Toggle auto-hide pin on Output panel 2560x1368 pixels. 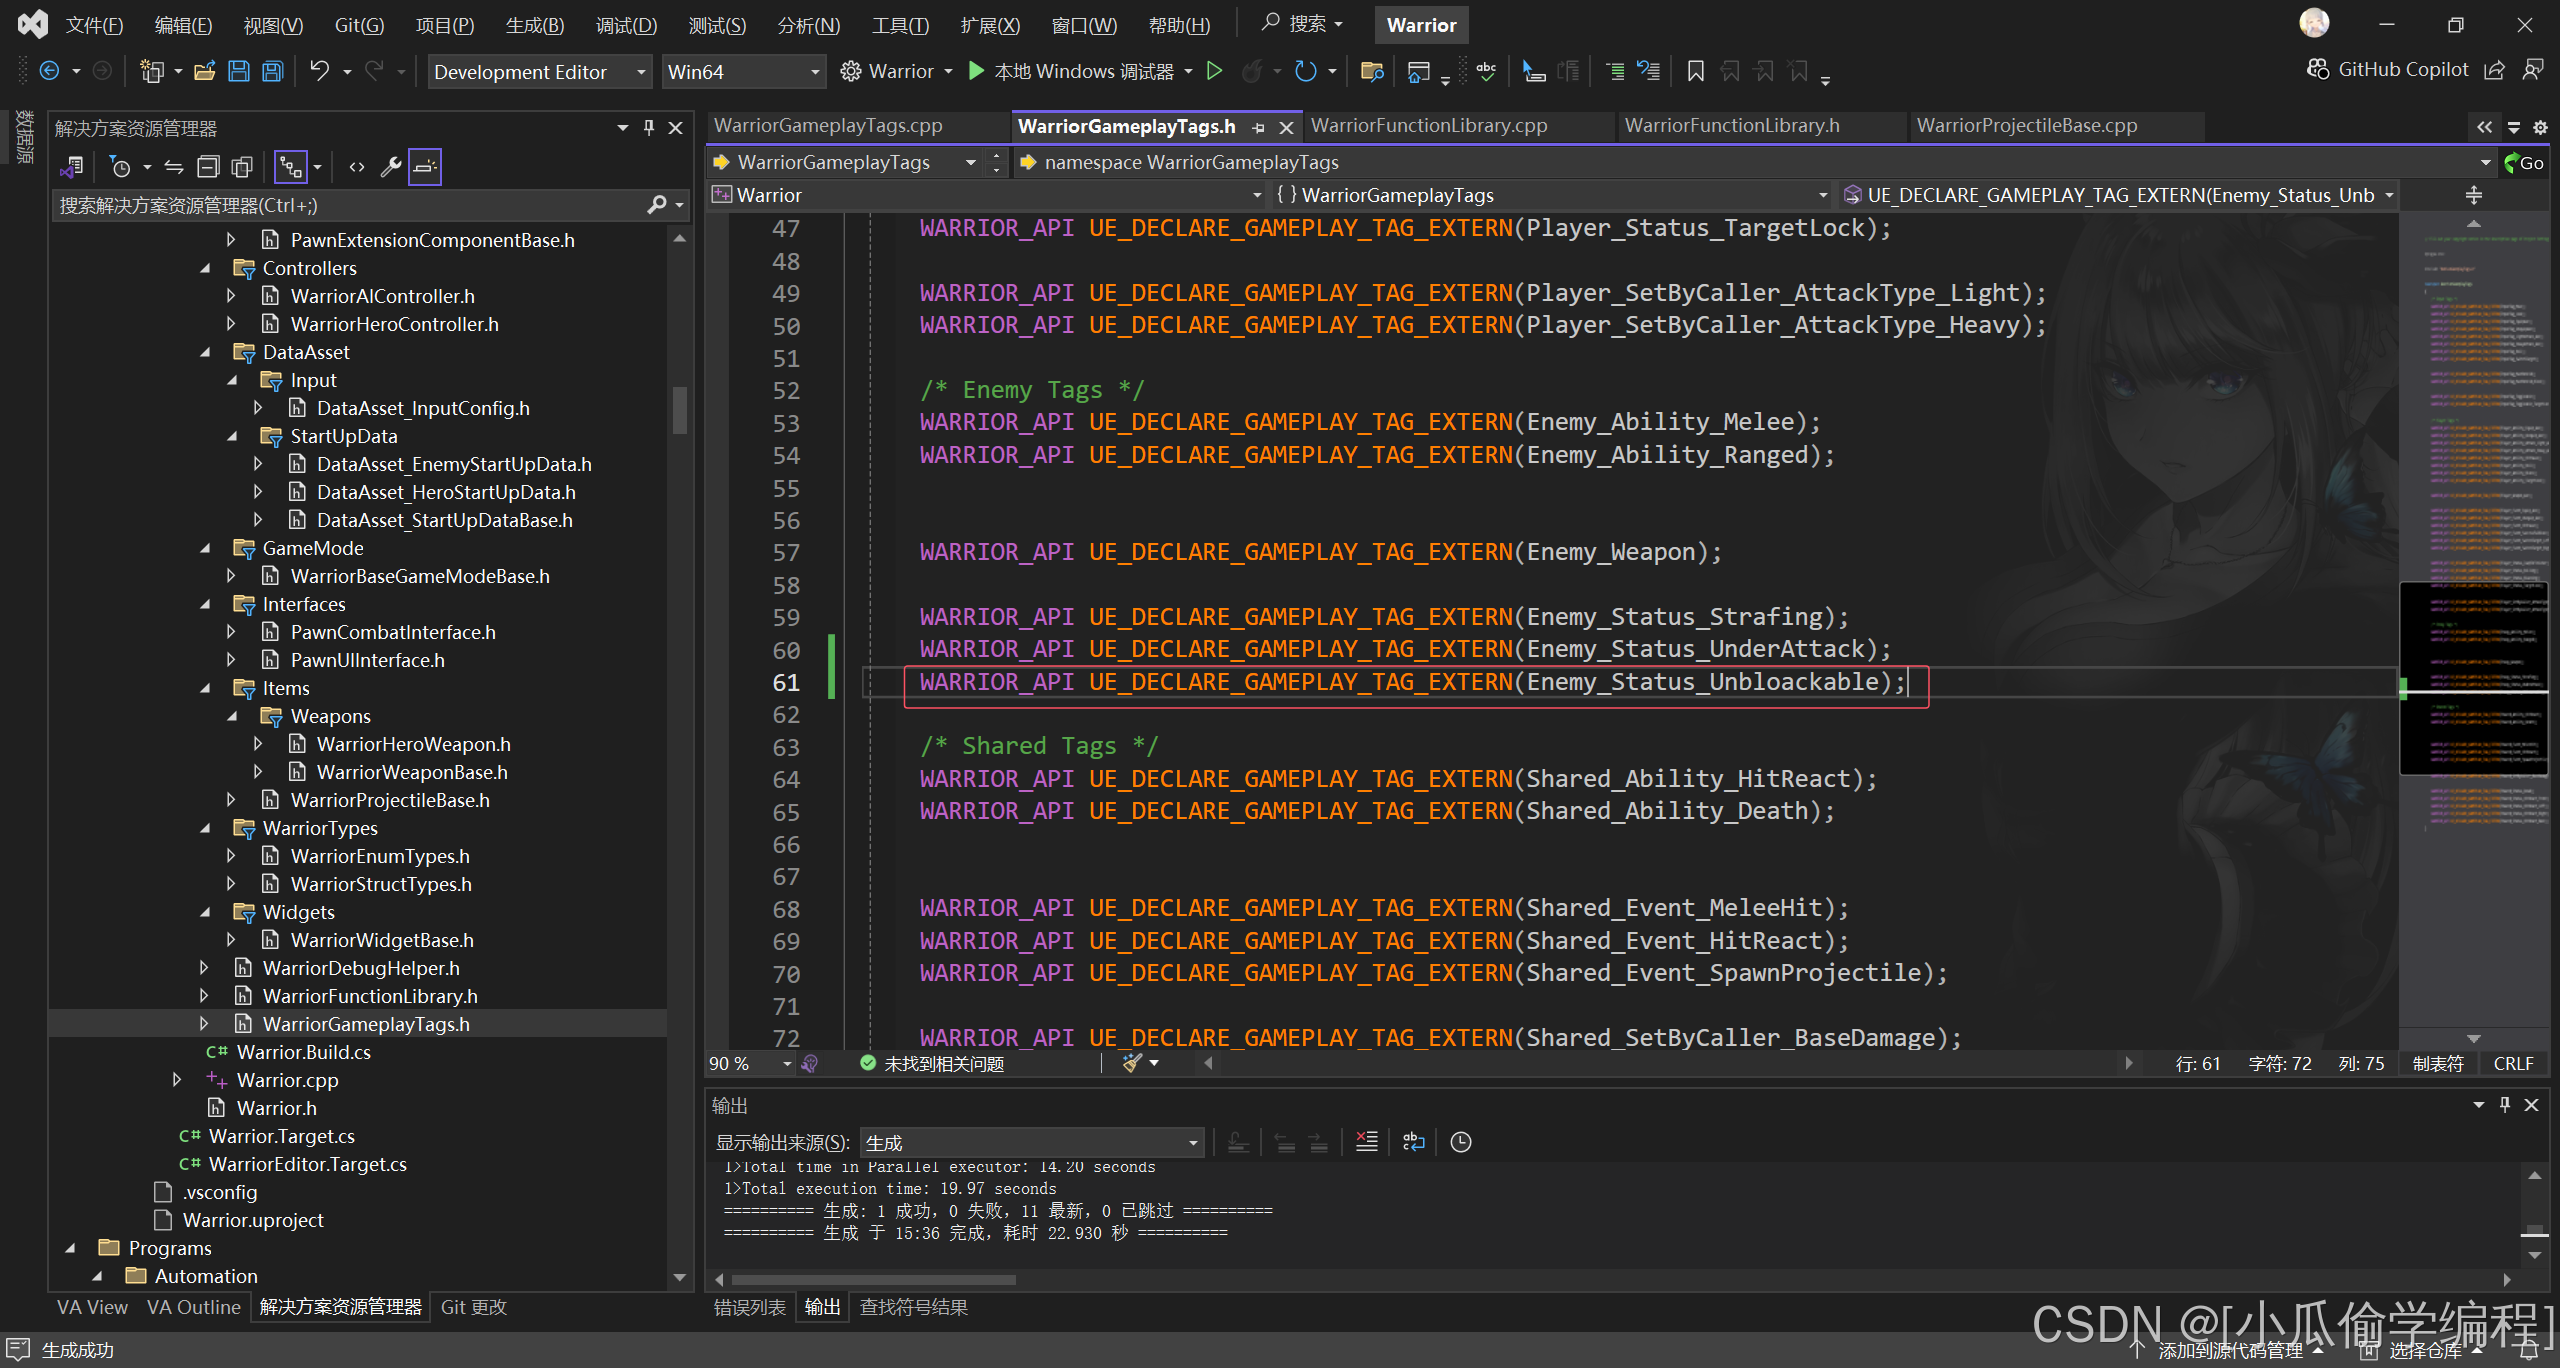(x=2505, y=1104)
